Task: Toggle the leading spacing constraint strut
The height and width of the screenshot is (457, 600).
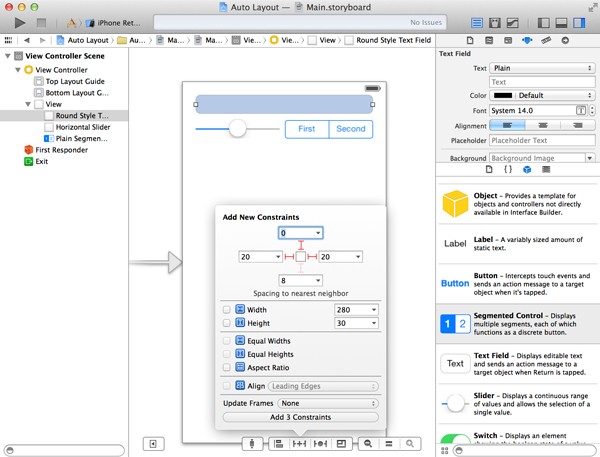Action: point(289,256)
